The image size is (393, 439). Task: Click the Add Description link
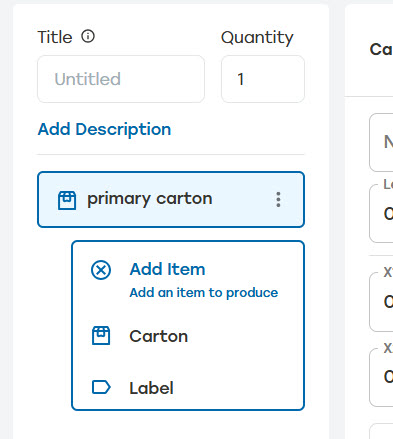pyautogui.click(x=104, y=129)
